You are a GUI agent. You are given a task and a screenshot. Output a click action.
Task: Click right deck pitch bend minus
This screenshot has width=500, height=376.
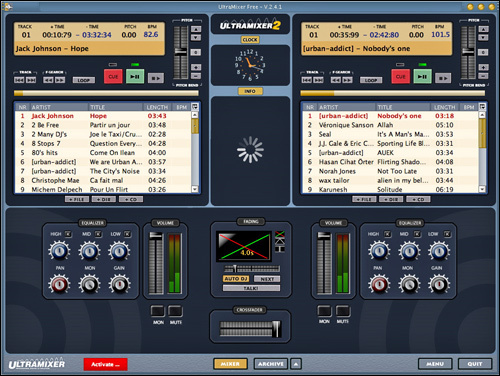(483, 76)
